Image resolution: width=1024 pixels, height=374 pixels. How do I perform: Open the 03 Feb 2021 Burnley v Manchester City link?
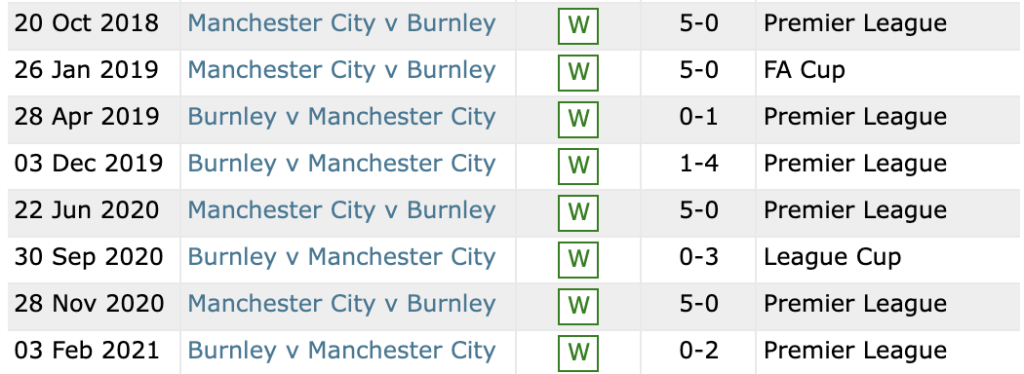click(x=342, y=351)
